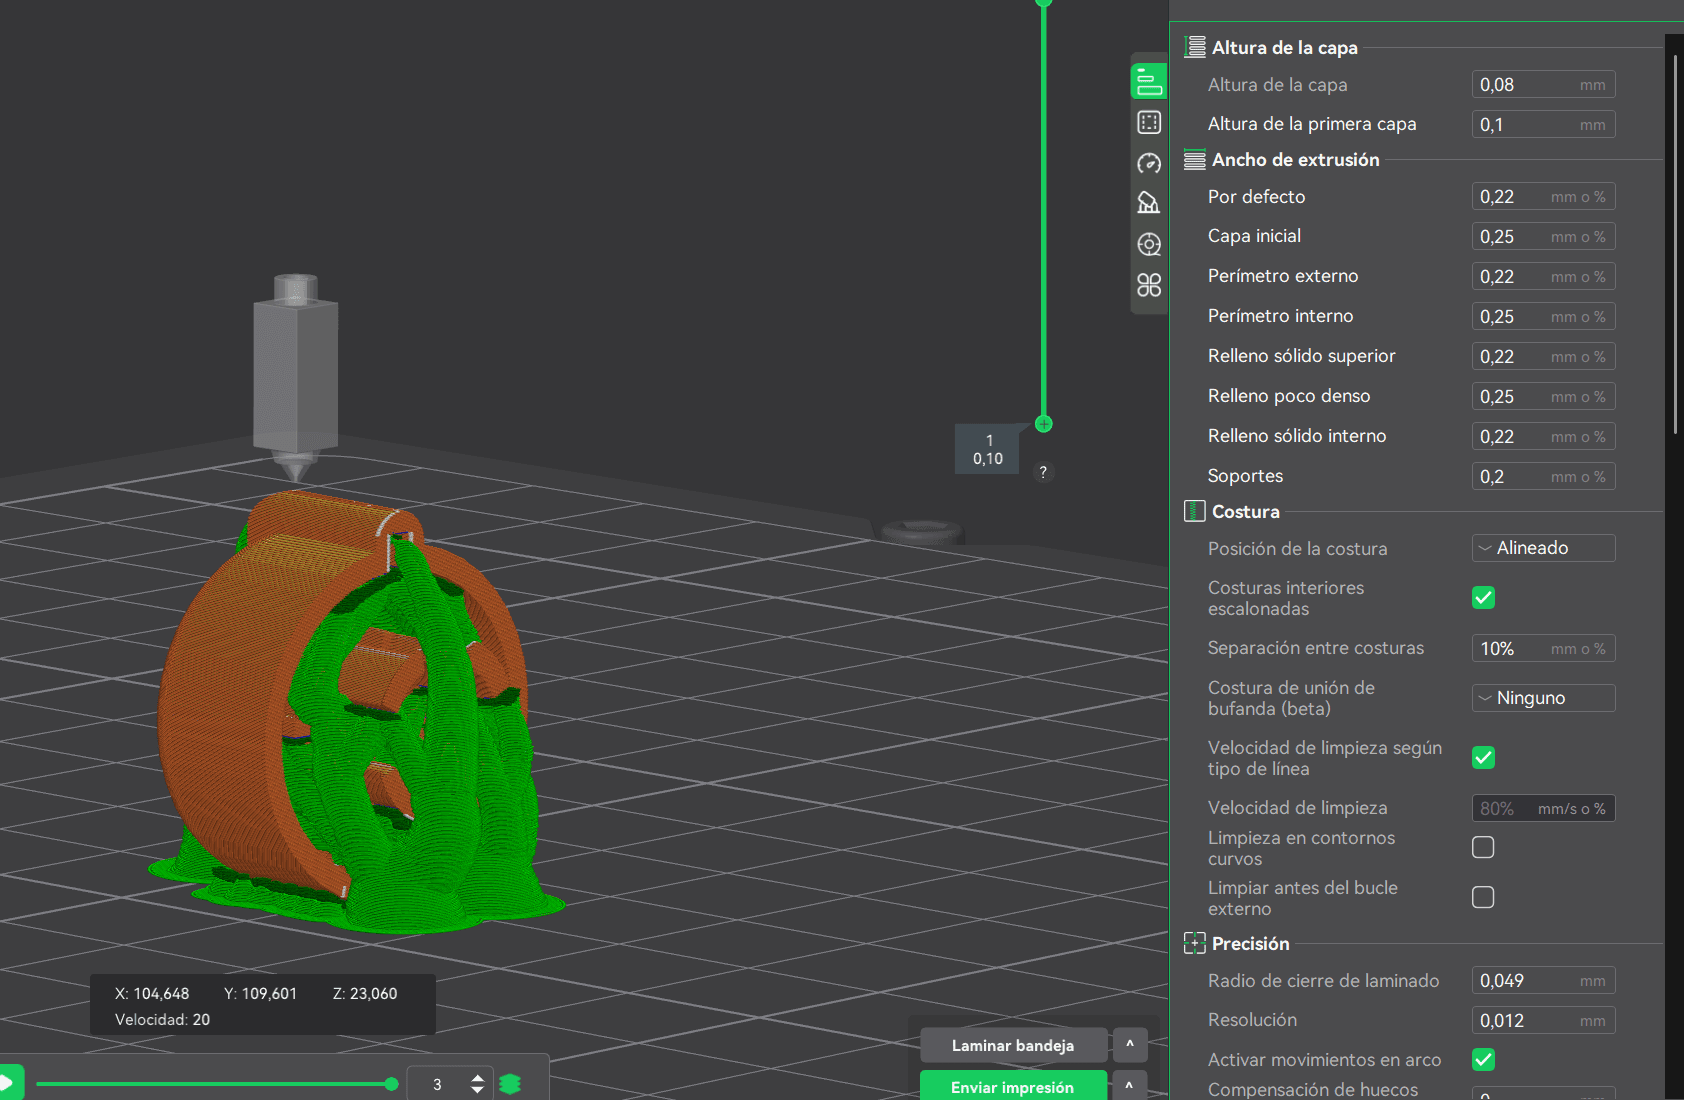Expand Laminar bandeja options arrow
Screen dimensions: 1684x1100
tap(1130, 1045)
